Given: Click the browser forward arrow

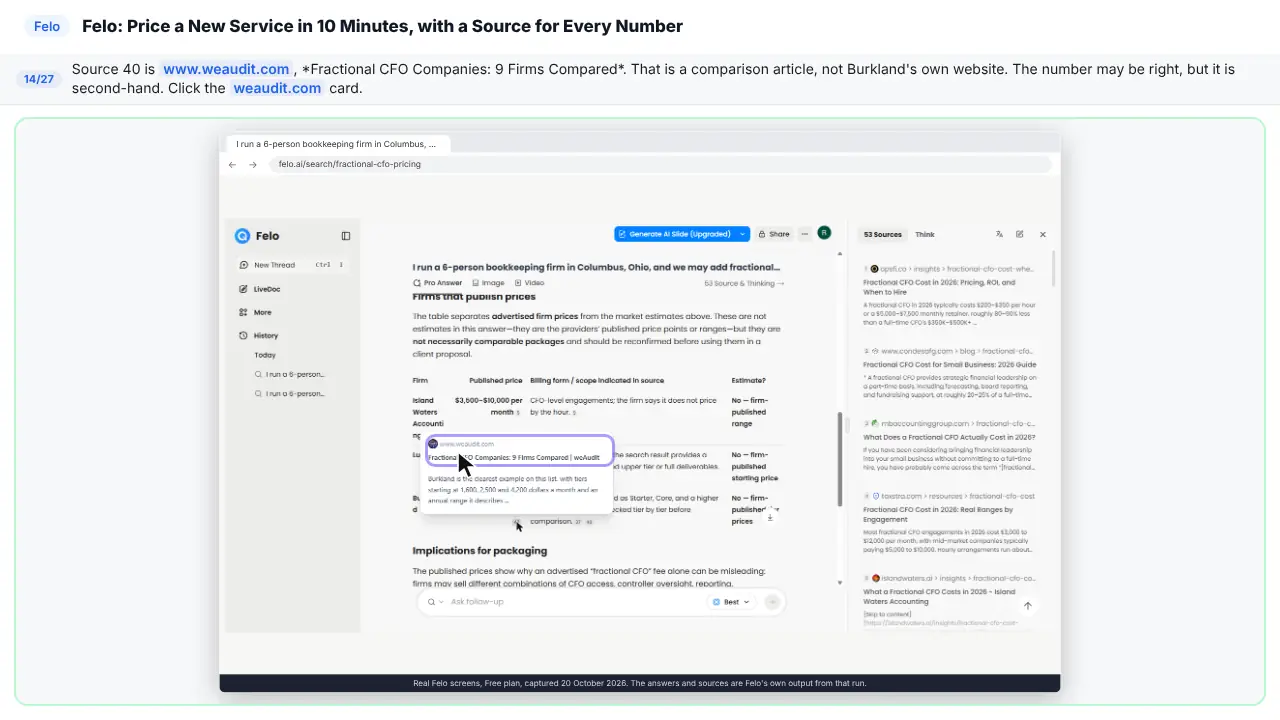Looking at the screenshot, I should (x=253, y=164).
